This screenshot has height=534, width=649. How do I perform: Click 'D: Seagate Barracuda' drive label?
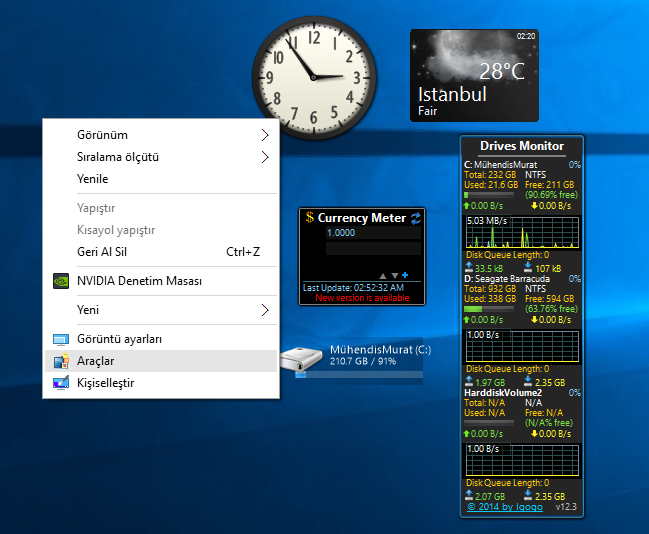pyautogui.click(x=507, y=279)
